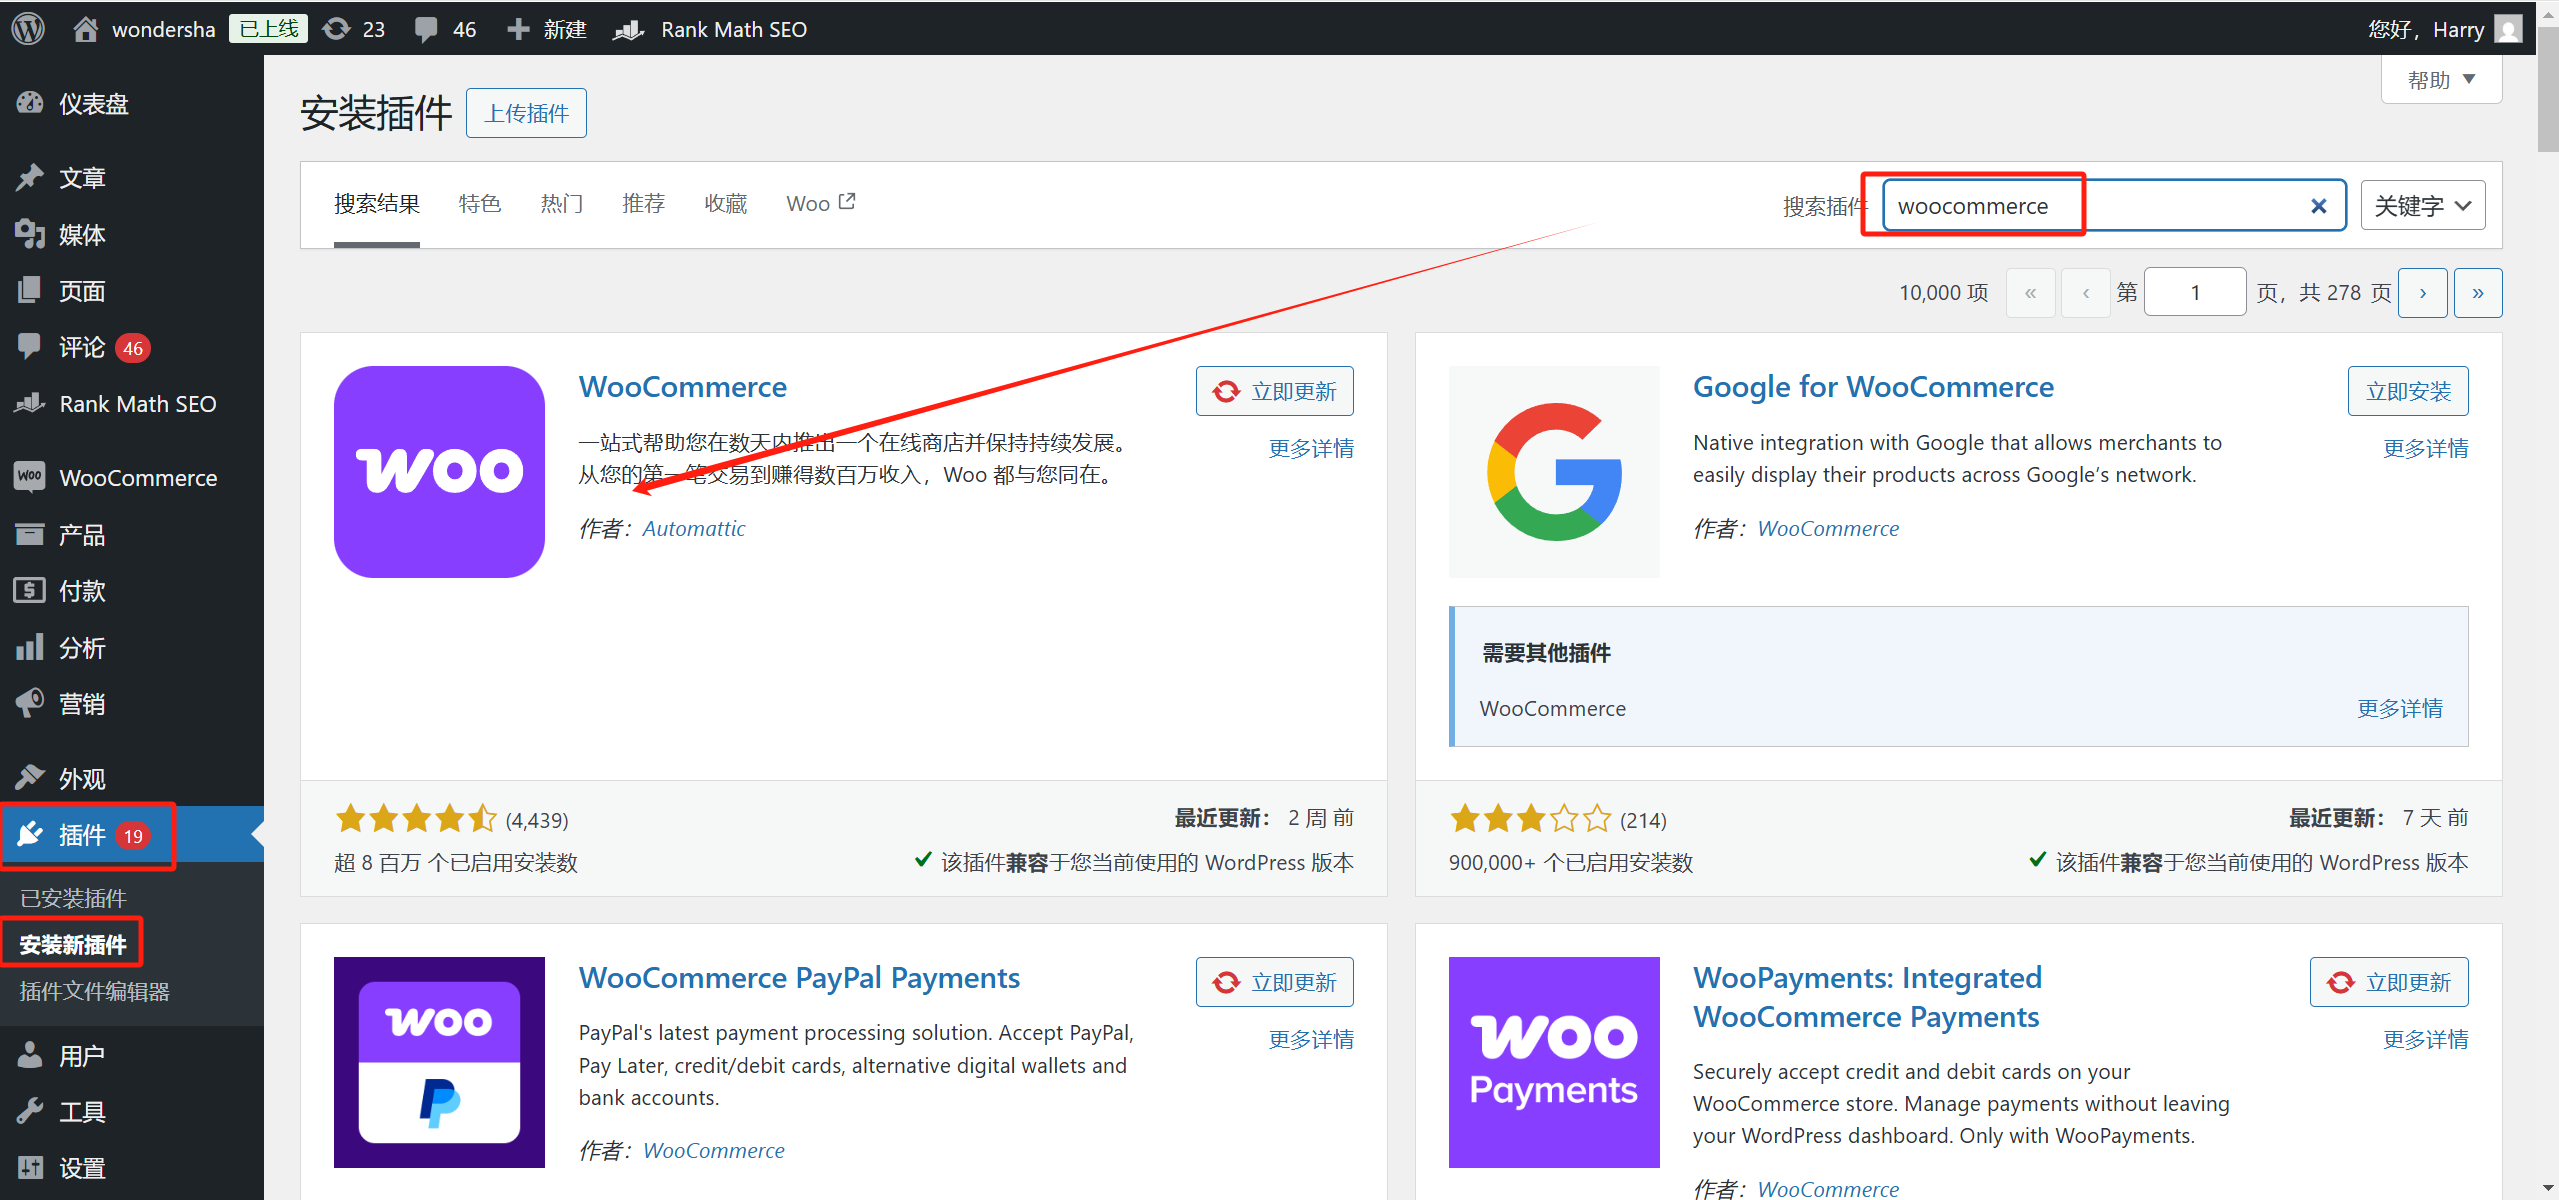
Task: Open the 关键字 search type dropdown
Action: [2422, 204]
